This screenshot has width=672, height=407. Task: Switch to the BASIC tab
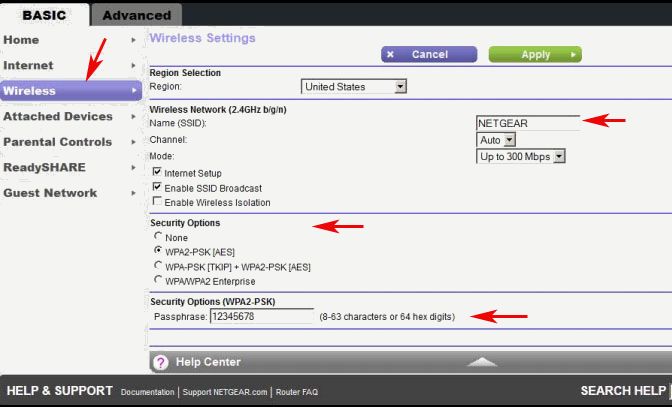point(44,15)
